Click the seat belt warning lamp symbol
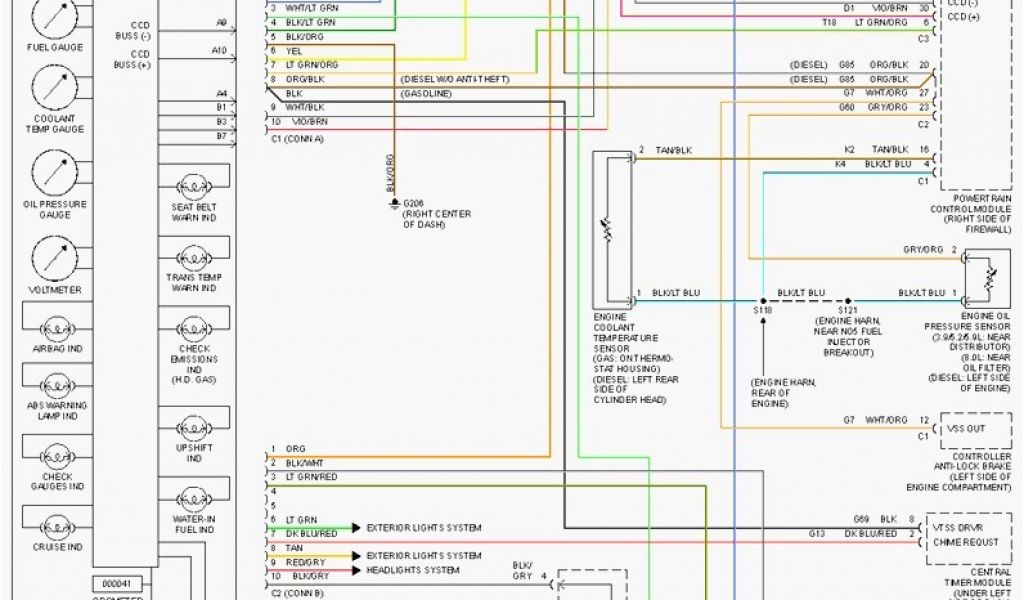This screenshot has width=1024, height=600. 194,186
